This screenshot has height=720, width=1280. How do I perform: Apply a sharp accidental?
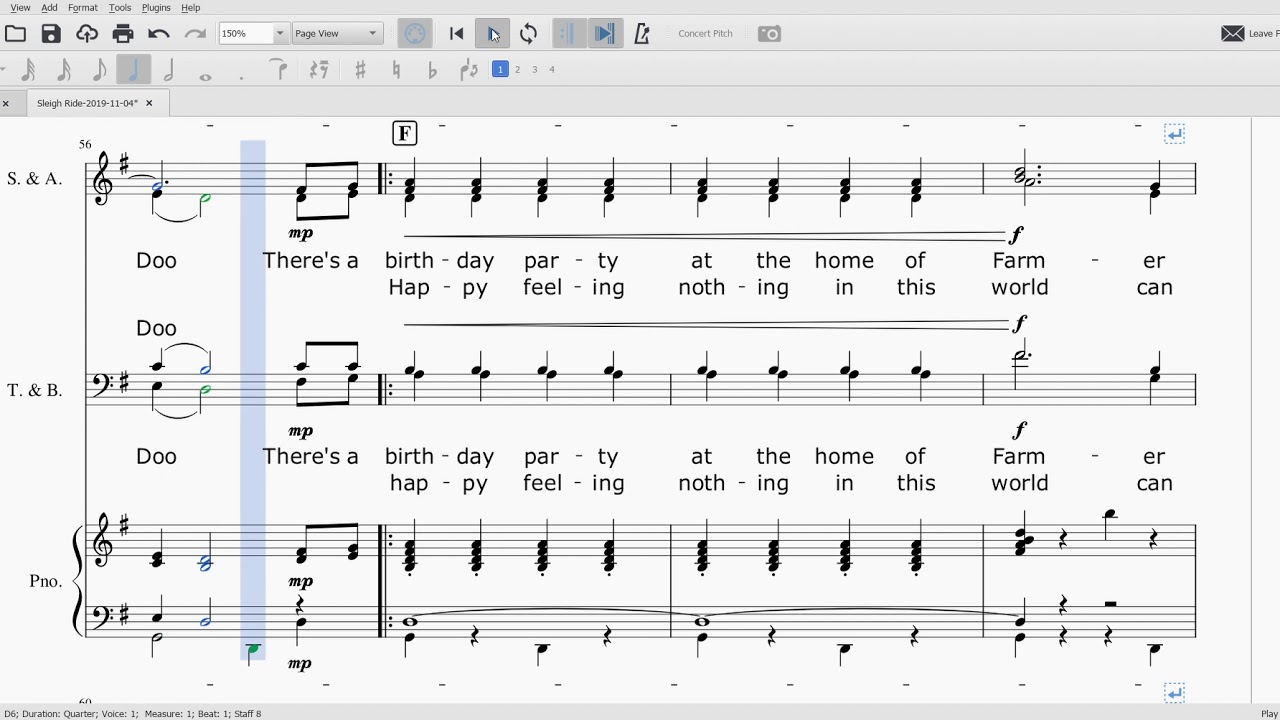360,70
